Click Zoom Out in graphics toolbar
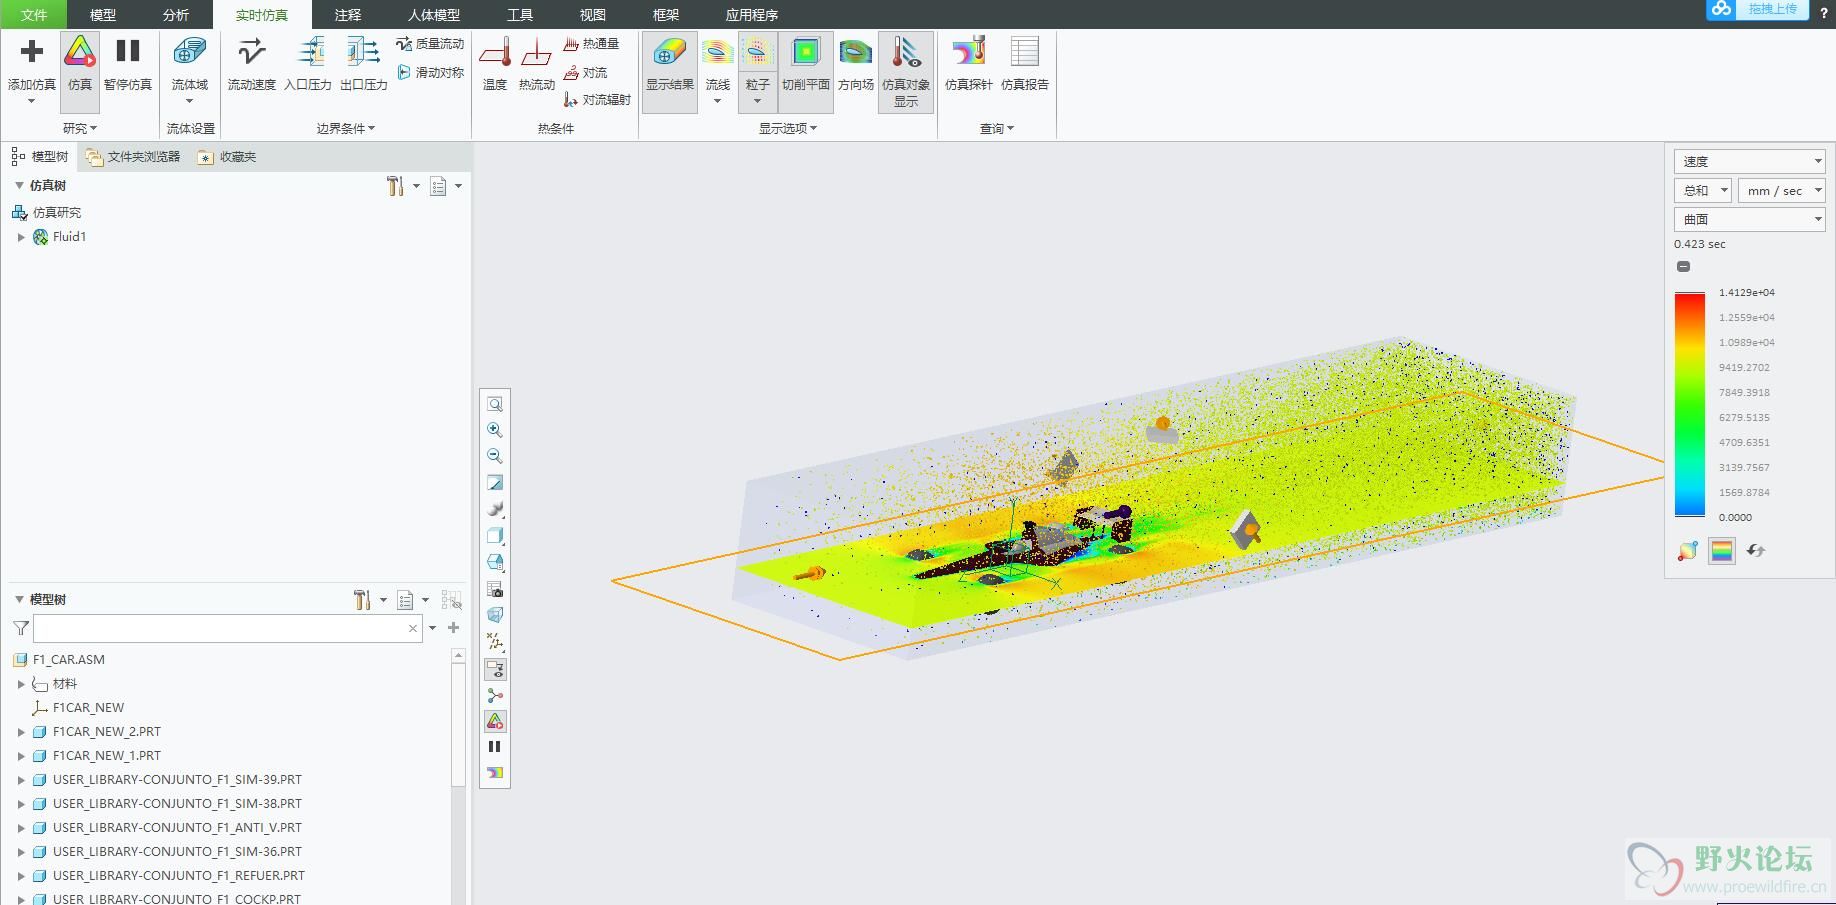This screenshot has width=1836, height=905. point(495,456)
